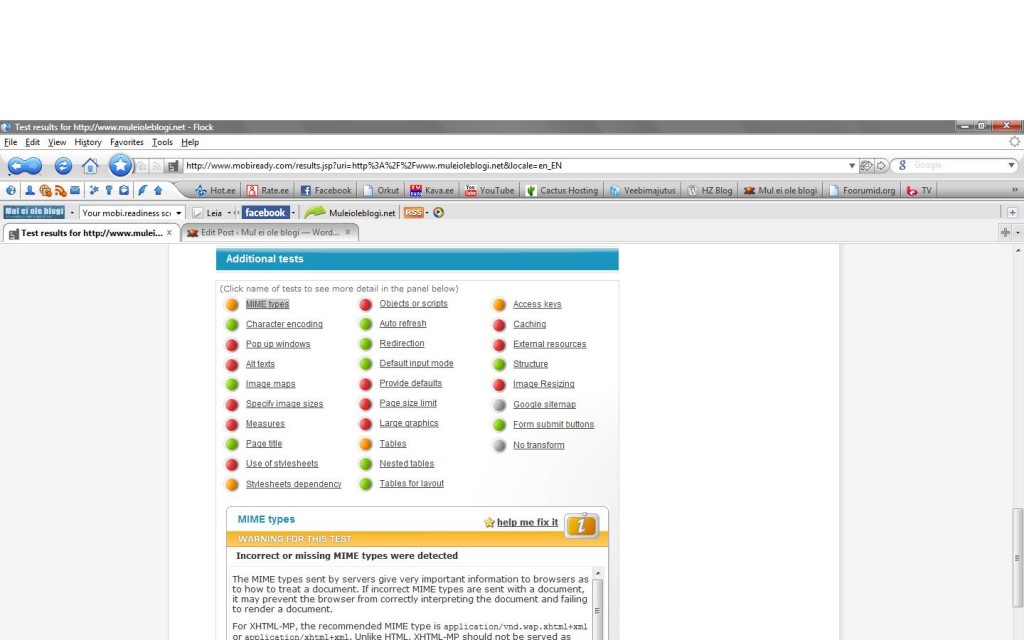Open the Character encoding test link
1024x640 pixels.
(284, 324)
